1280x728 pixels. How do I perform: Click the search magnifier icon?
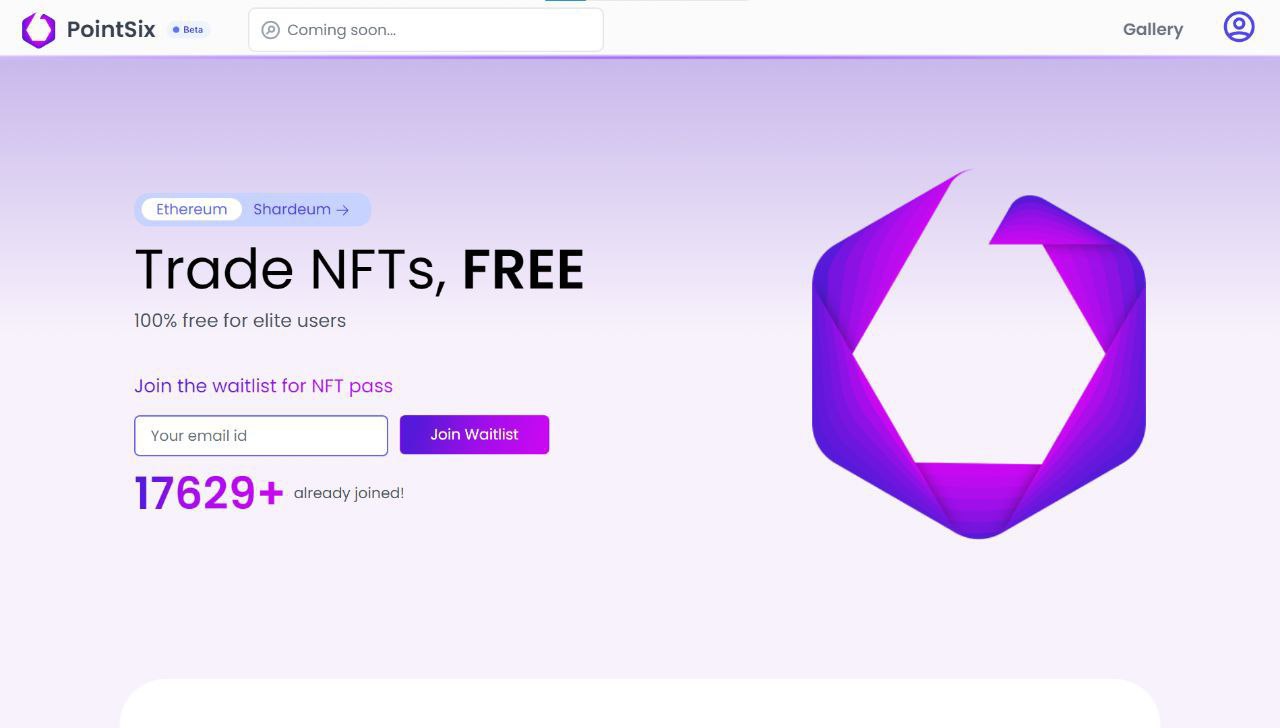click(270, 30)
